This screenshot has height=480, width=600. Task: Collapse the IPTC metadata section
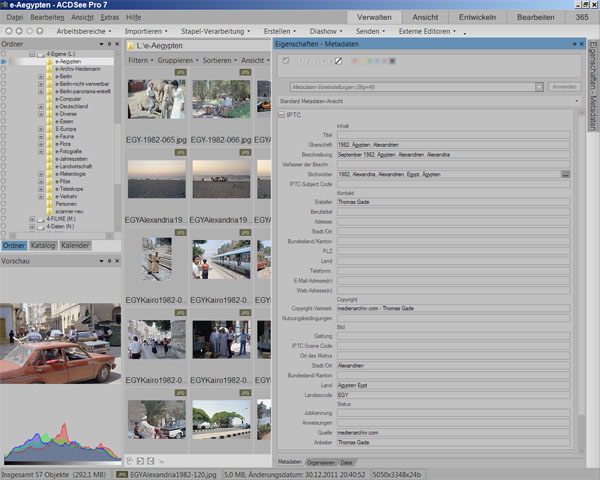(x=281, y=115)
